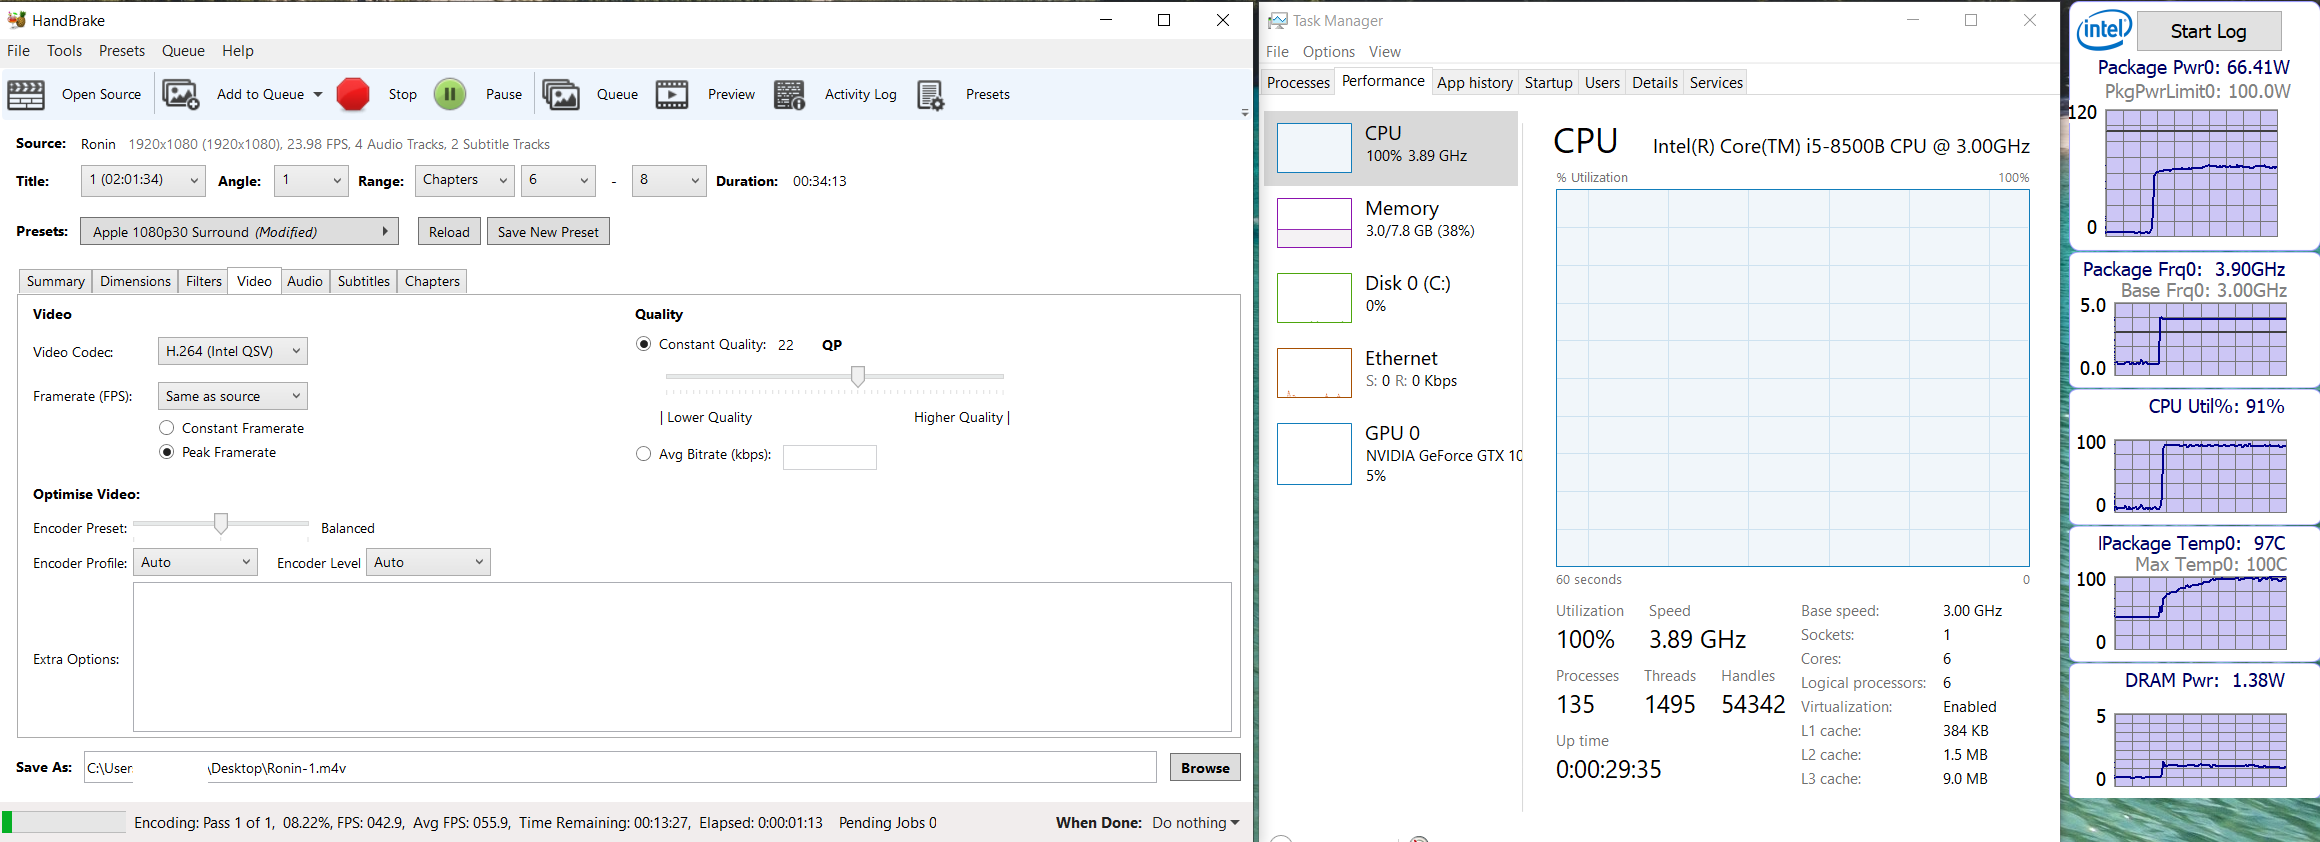
Task: Click the Extra Options text area
Action: 682,657
